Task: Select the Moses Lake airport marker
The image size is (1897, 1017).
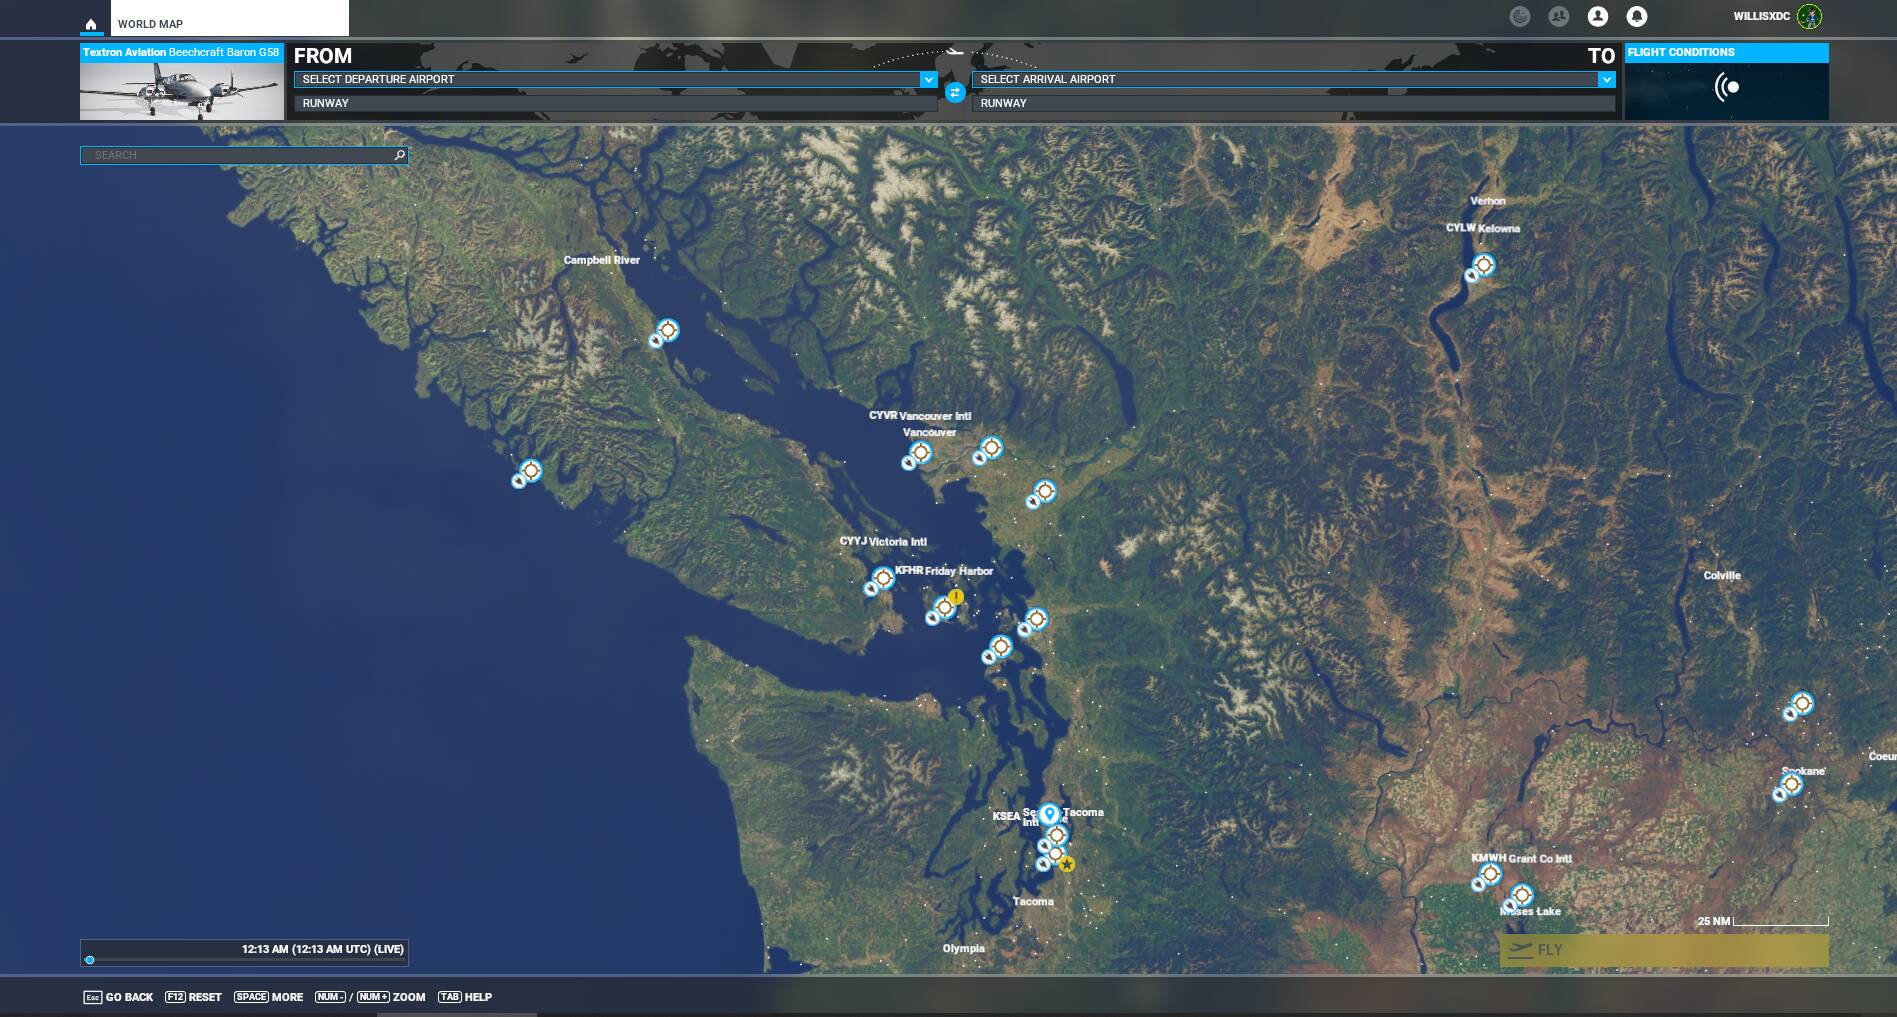Action: [1521, 895]
